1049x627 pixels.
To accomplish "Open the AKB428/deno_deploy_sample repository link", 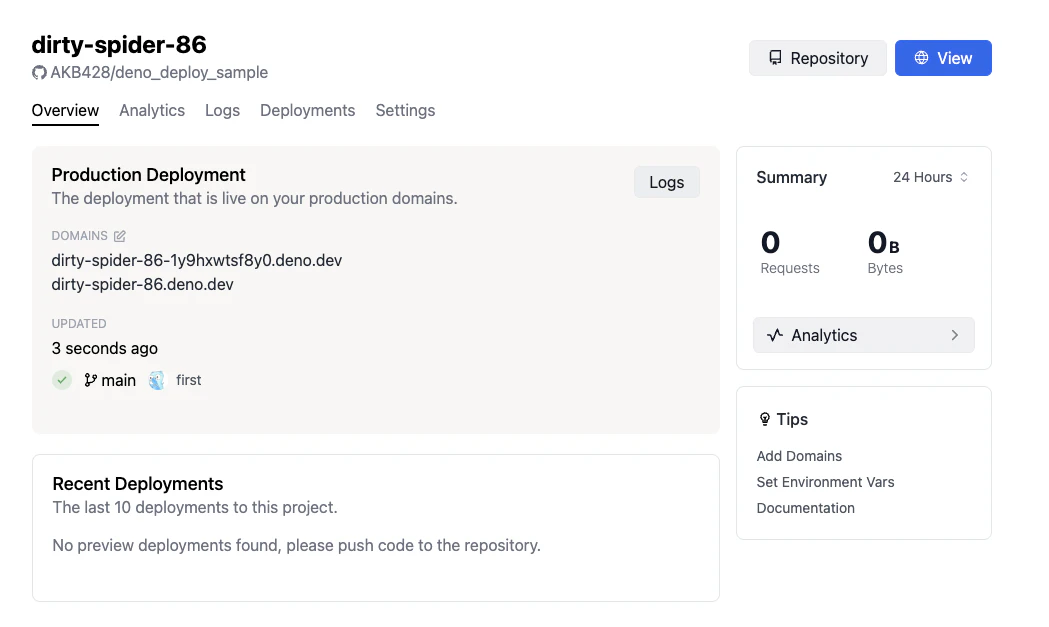I will click(159, 72).
